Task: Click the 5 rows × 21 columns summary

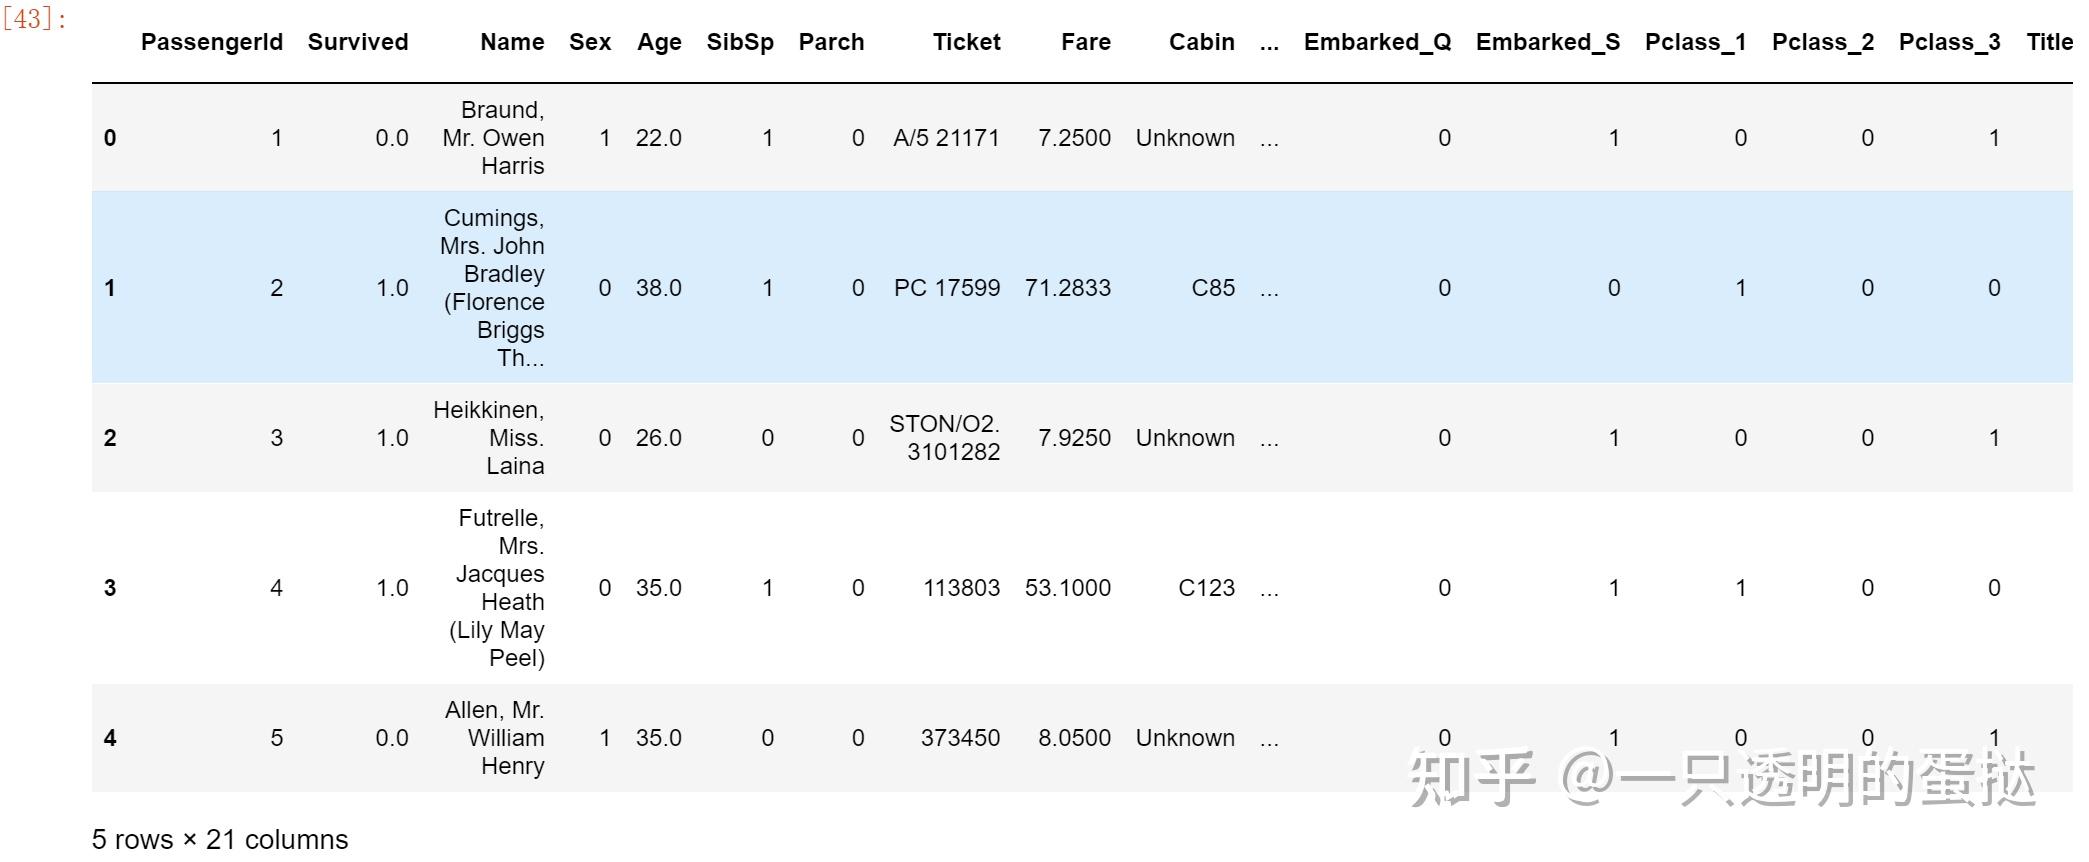Action: (x=220, y=840)
